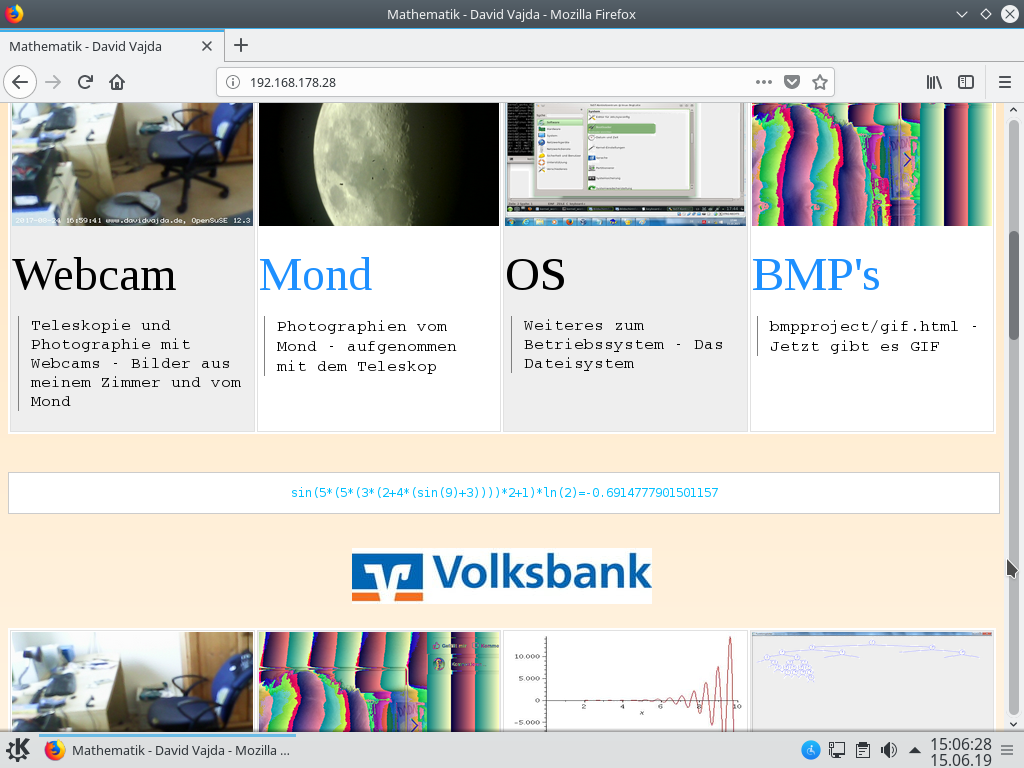Open the moon photo thumbnail
1024x768 pixels.
[x=378, y=163]
